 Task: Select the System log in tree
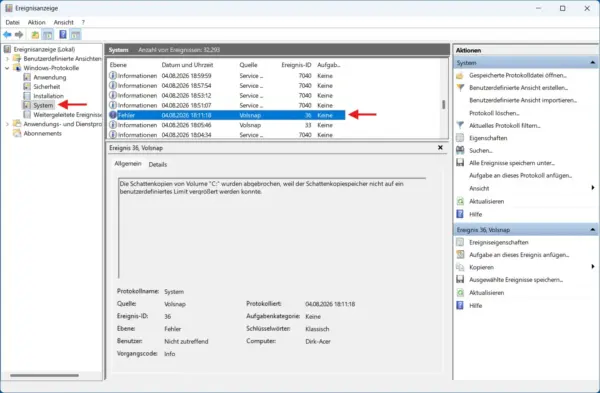43,105
